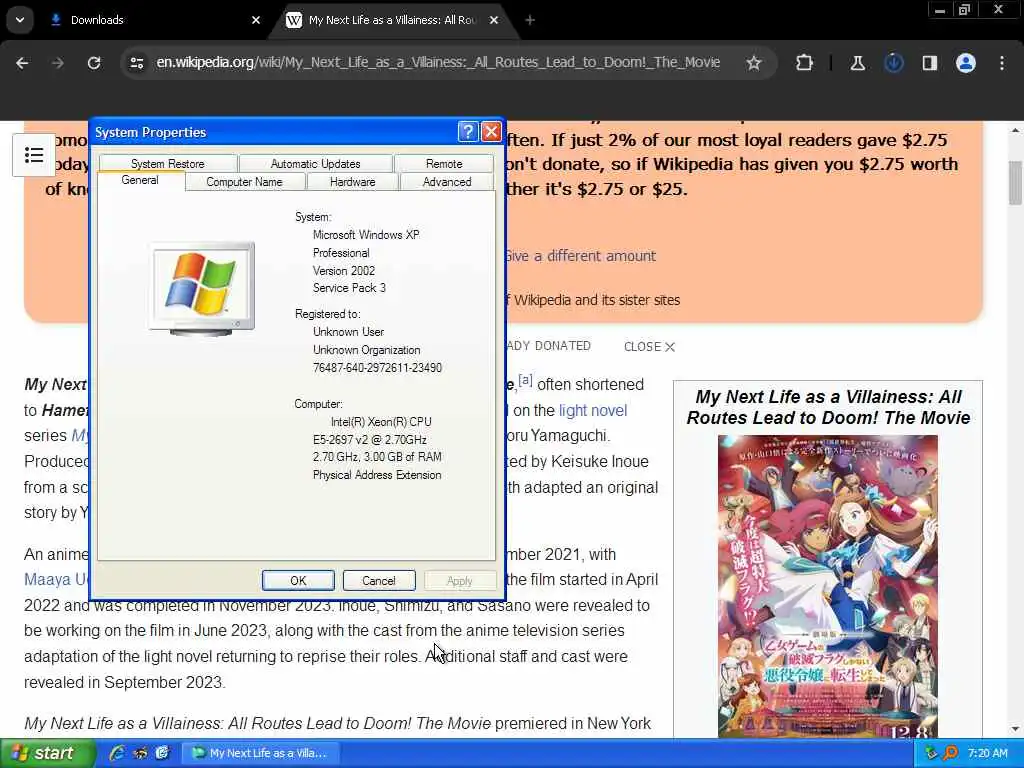
Task: Open a new browser tab
Action: [530, 20]
